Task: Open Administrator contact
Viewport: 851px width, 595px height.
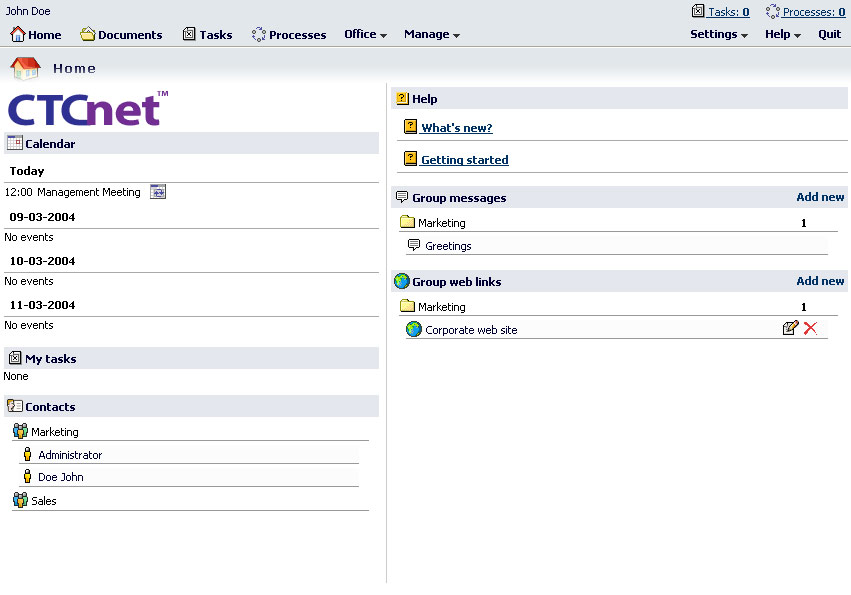Action: coord(70,455)
